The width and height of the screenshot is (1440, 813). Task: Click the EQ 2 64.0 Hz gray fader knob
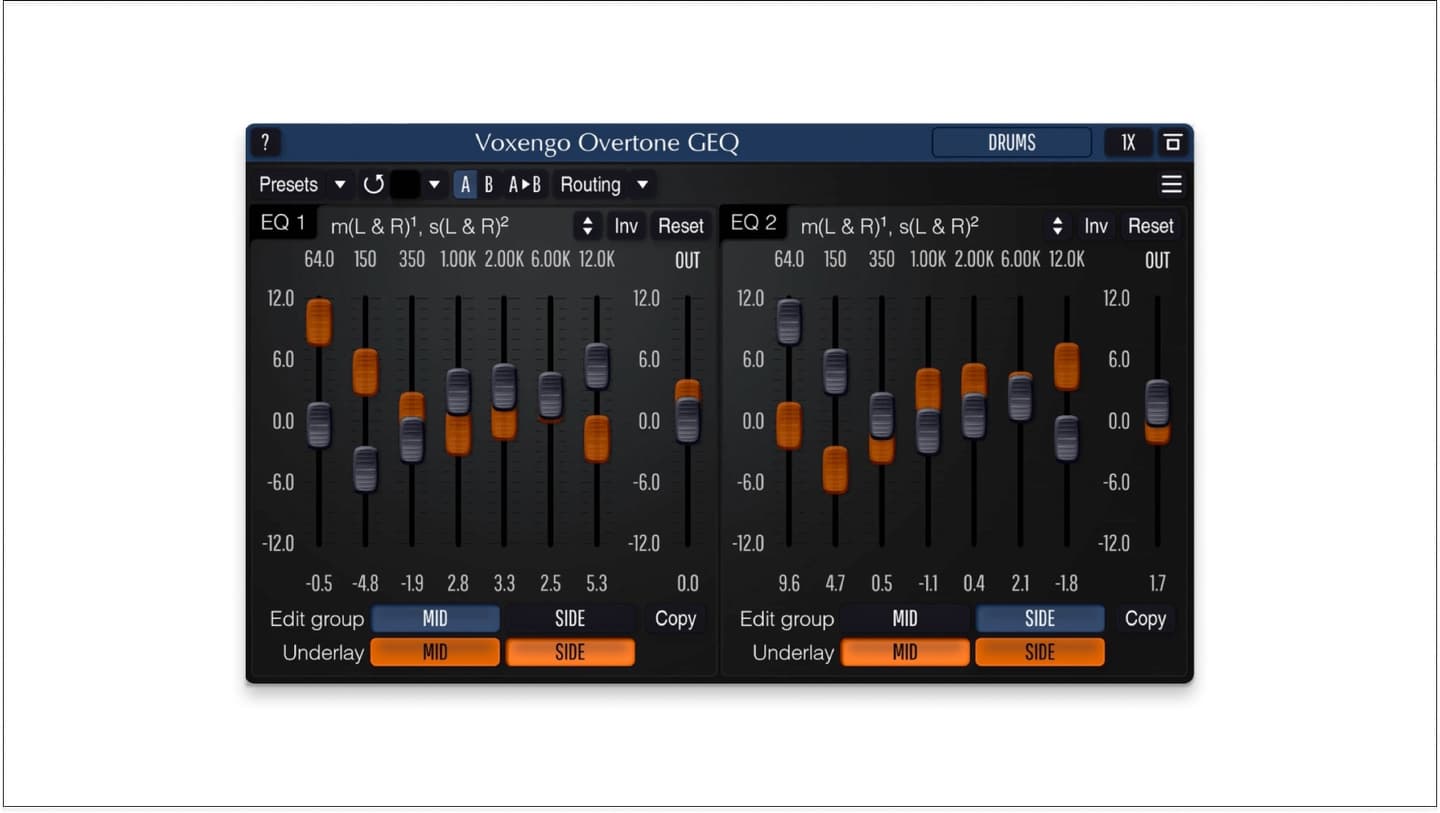[x=789, y=322]
